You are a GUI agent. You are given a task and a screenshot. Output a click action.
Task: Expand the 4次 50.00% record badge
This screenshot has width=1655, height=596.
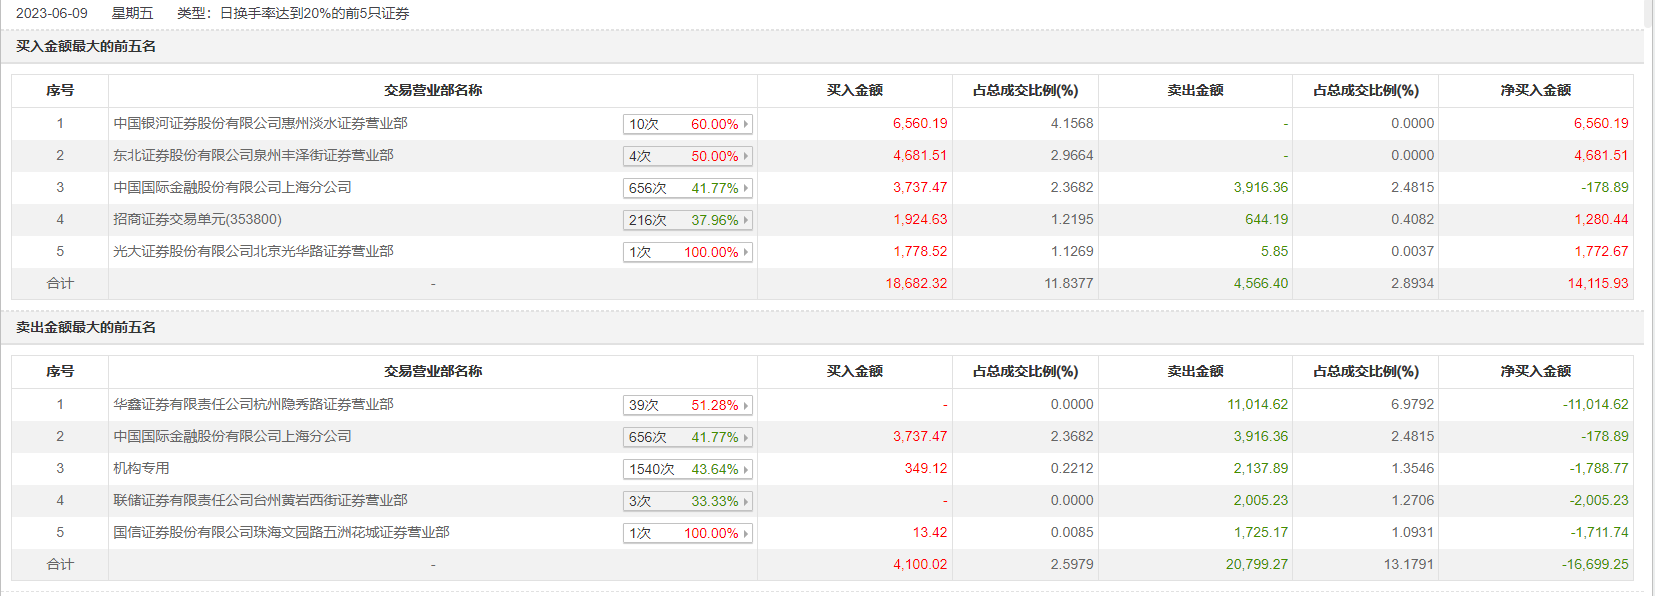coord(687,156)
